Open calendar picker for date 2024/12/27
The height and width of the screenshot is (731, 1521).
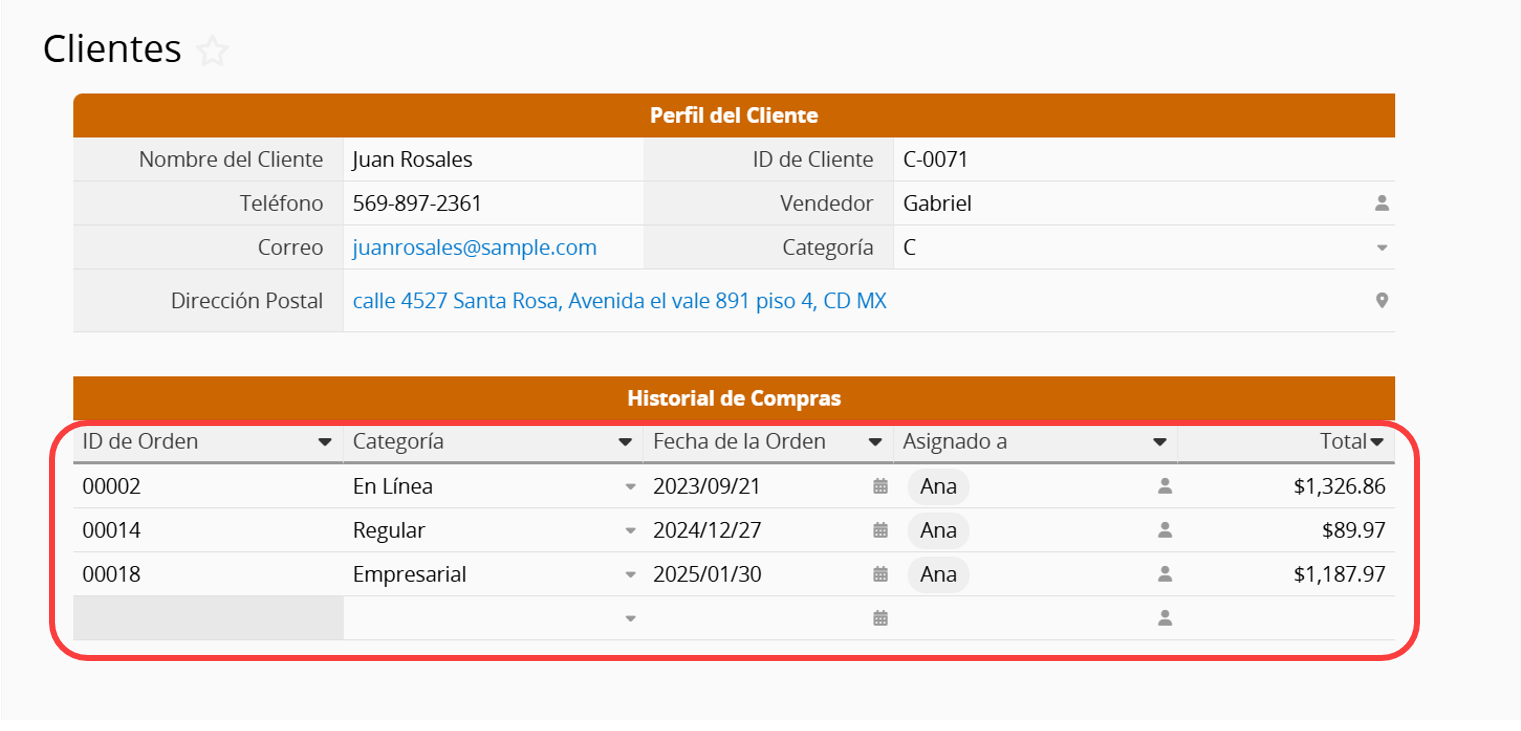(880, 530)
